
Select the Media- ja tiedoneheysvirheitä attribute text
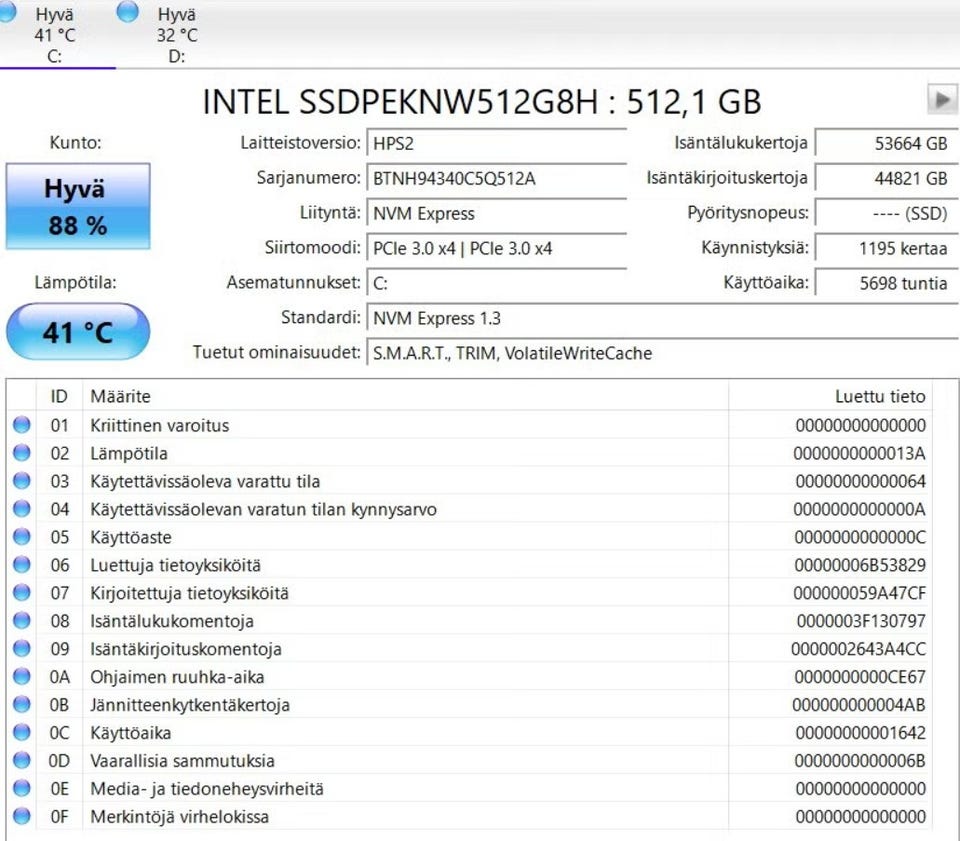tap(207, 789)
